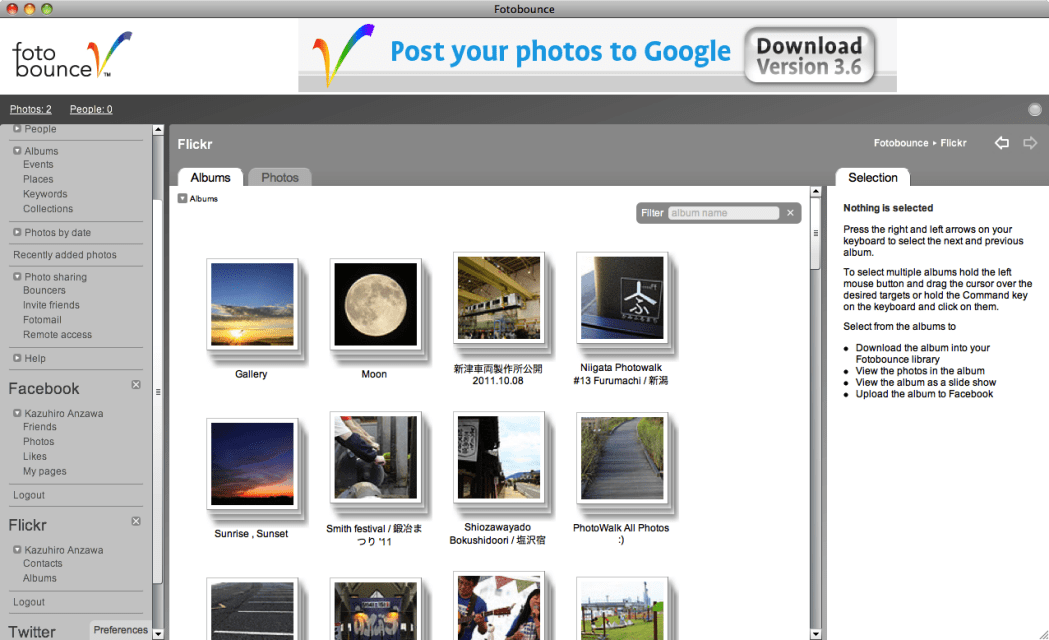Click Logout under Facebook
The image size is (1049, 640).
coord(29,495)
